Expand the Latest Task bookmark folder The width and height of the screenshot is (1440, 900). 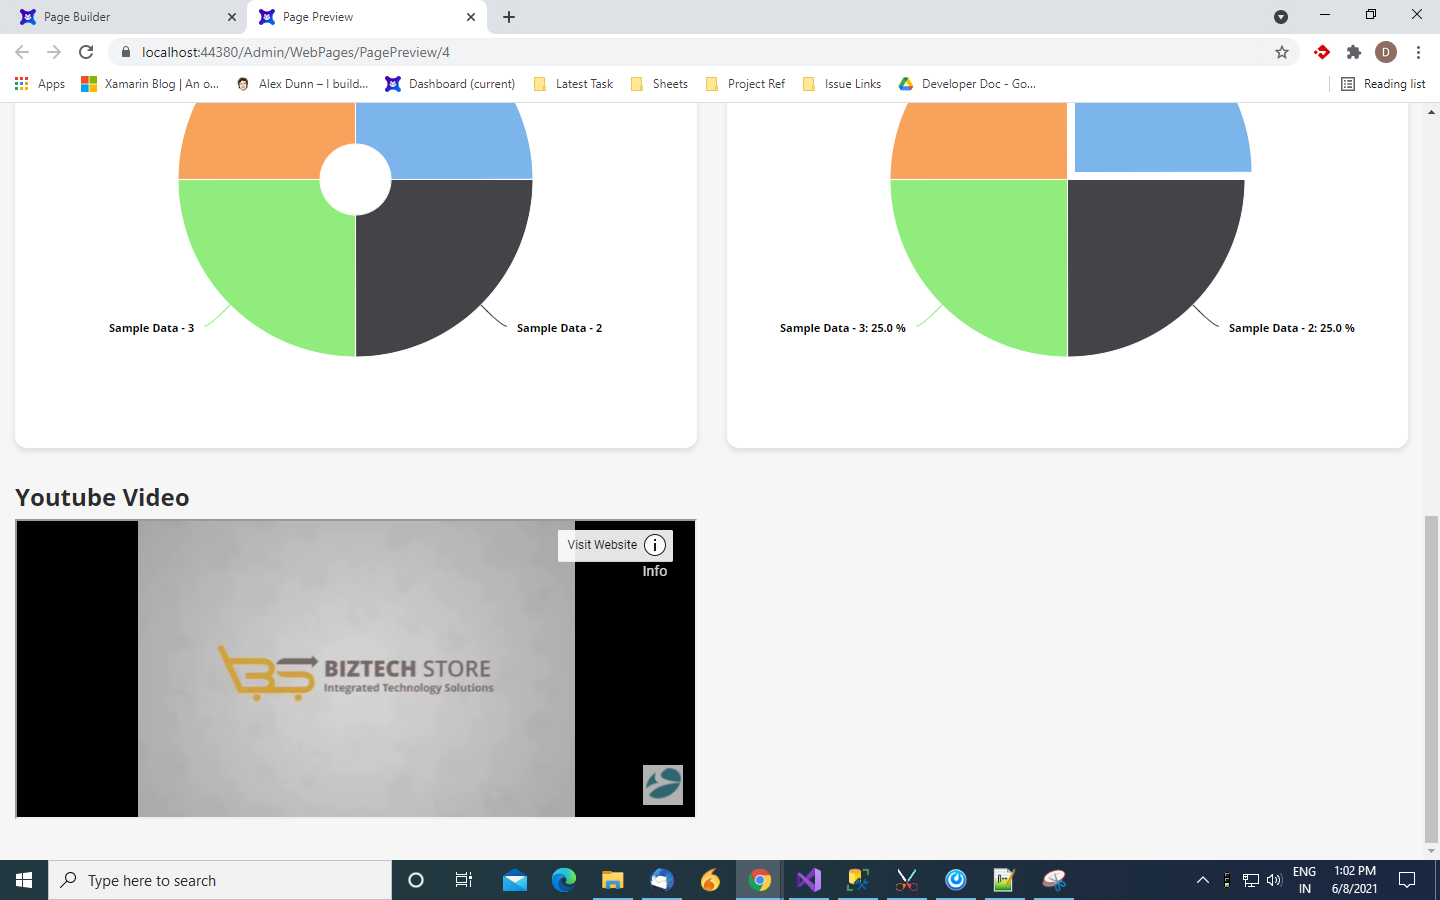tap(573, 84)
